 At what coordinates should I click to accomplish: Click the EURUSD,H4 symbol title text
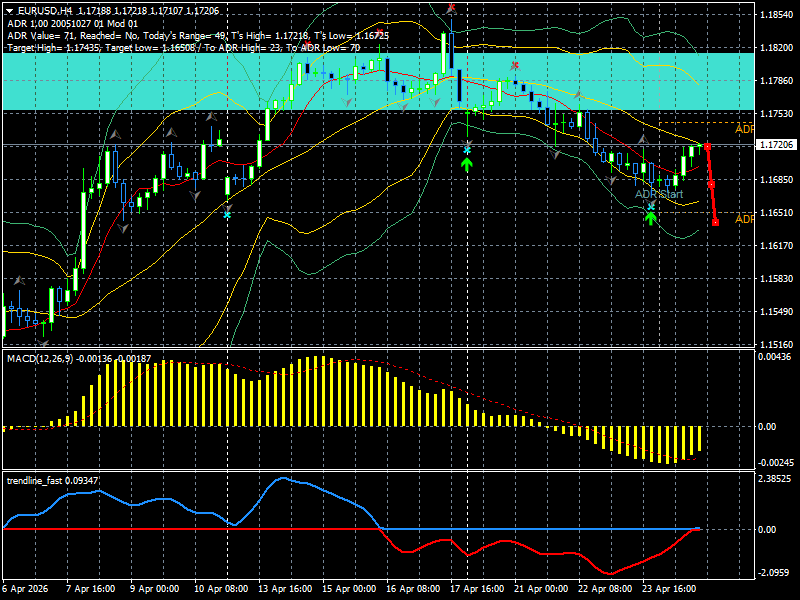coord(44,11)
